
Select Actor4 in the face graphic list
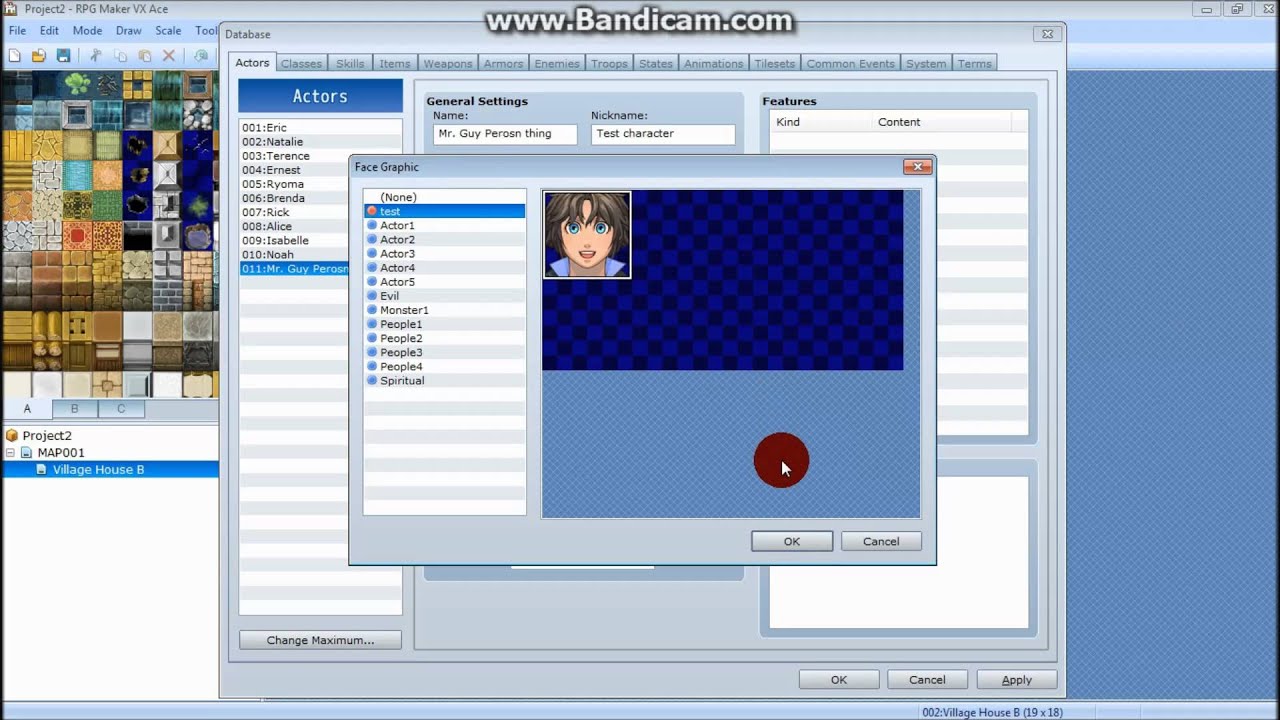(x=445, y=267)
